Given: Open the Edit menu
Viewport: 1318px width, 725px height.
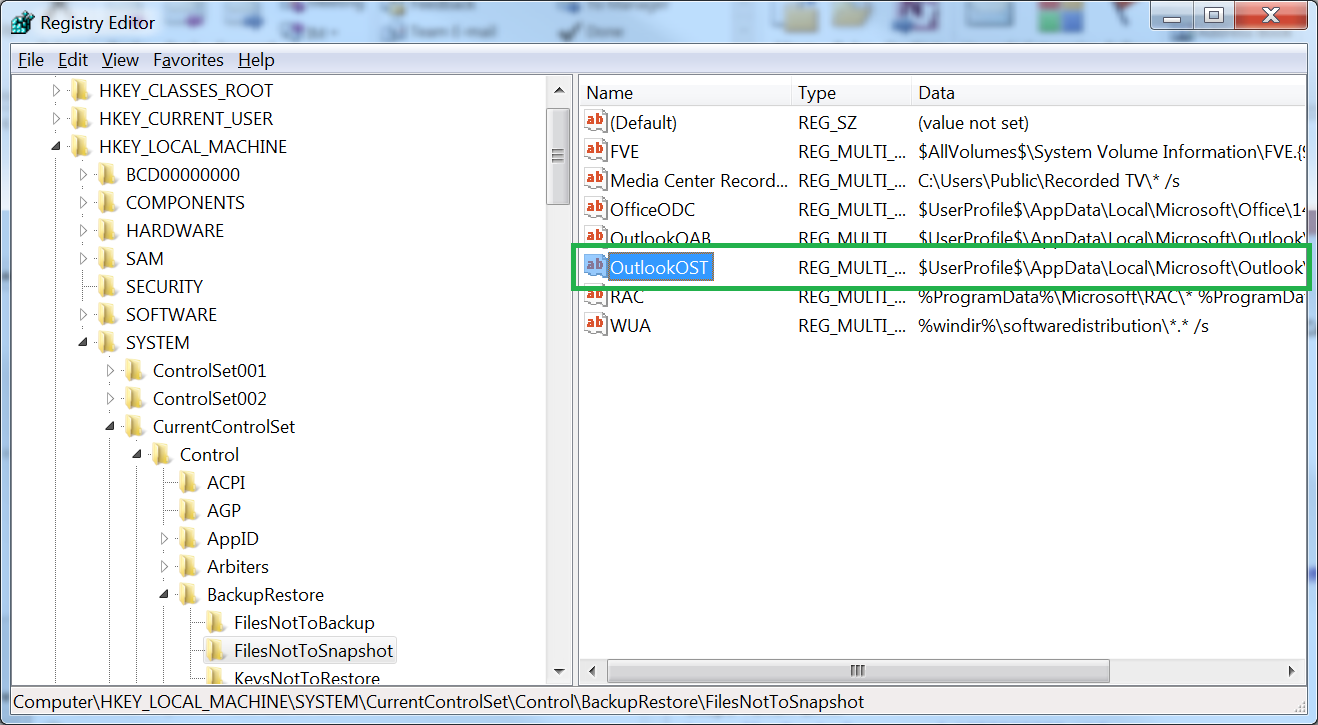Looking at the screenshot, I should tap(73, 60).
